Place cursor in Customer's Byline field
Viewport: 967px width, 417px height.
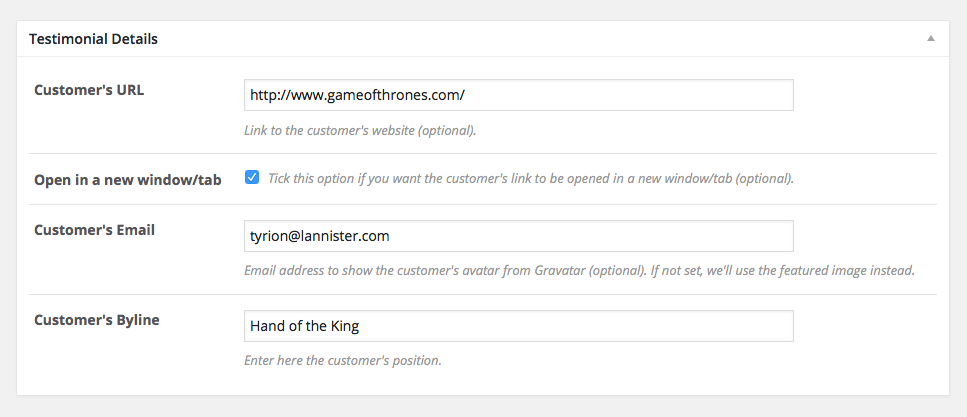pyautogui.click(x=519, y=326)
